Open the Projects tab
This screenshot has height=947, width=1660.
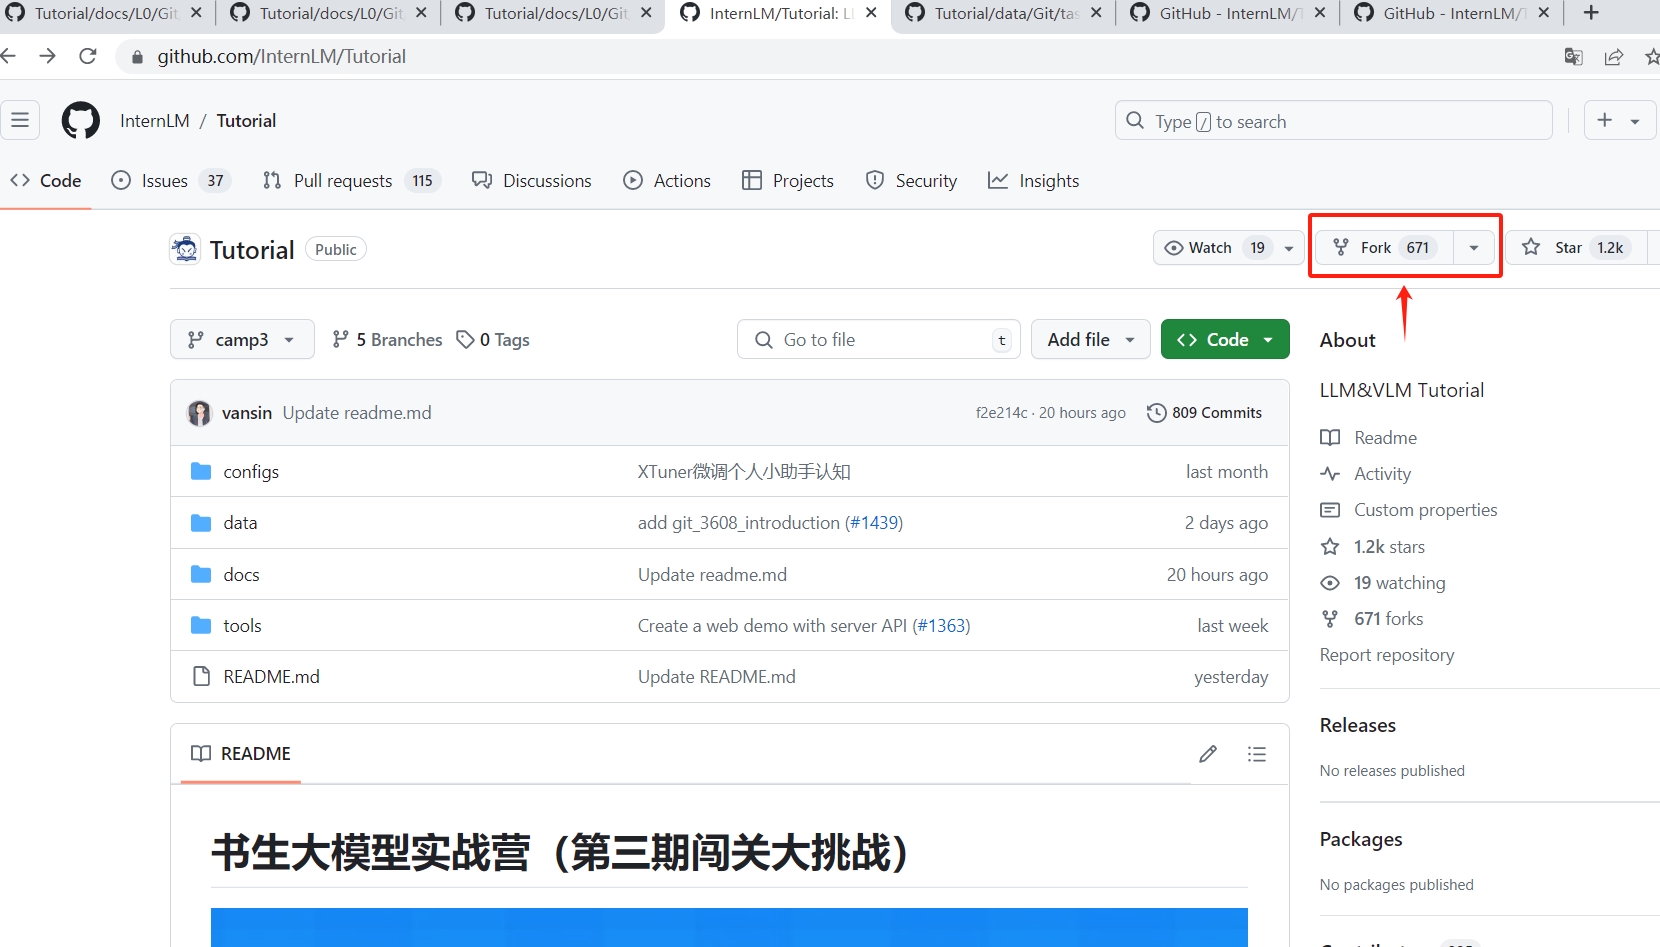point(788,181)
